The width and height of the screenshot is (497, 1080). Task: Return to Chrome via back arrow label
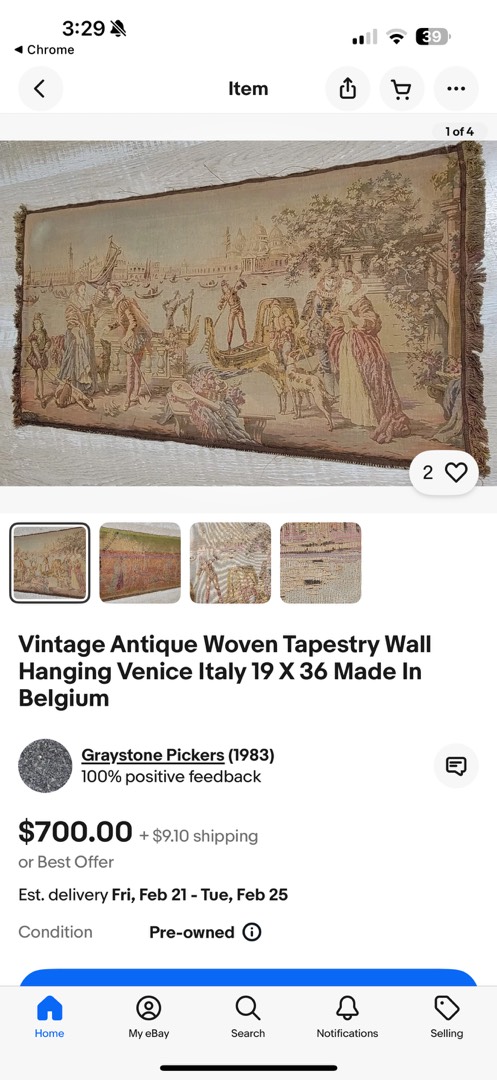(x=44, y=50)
